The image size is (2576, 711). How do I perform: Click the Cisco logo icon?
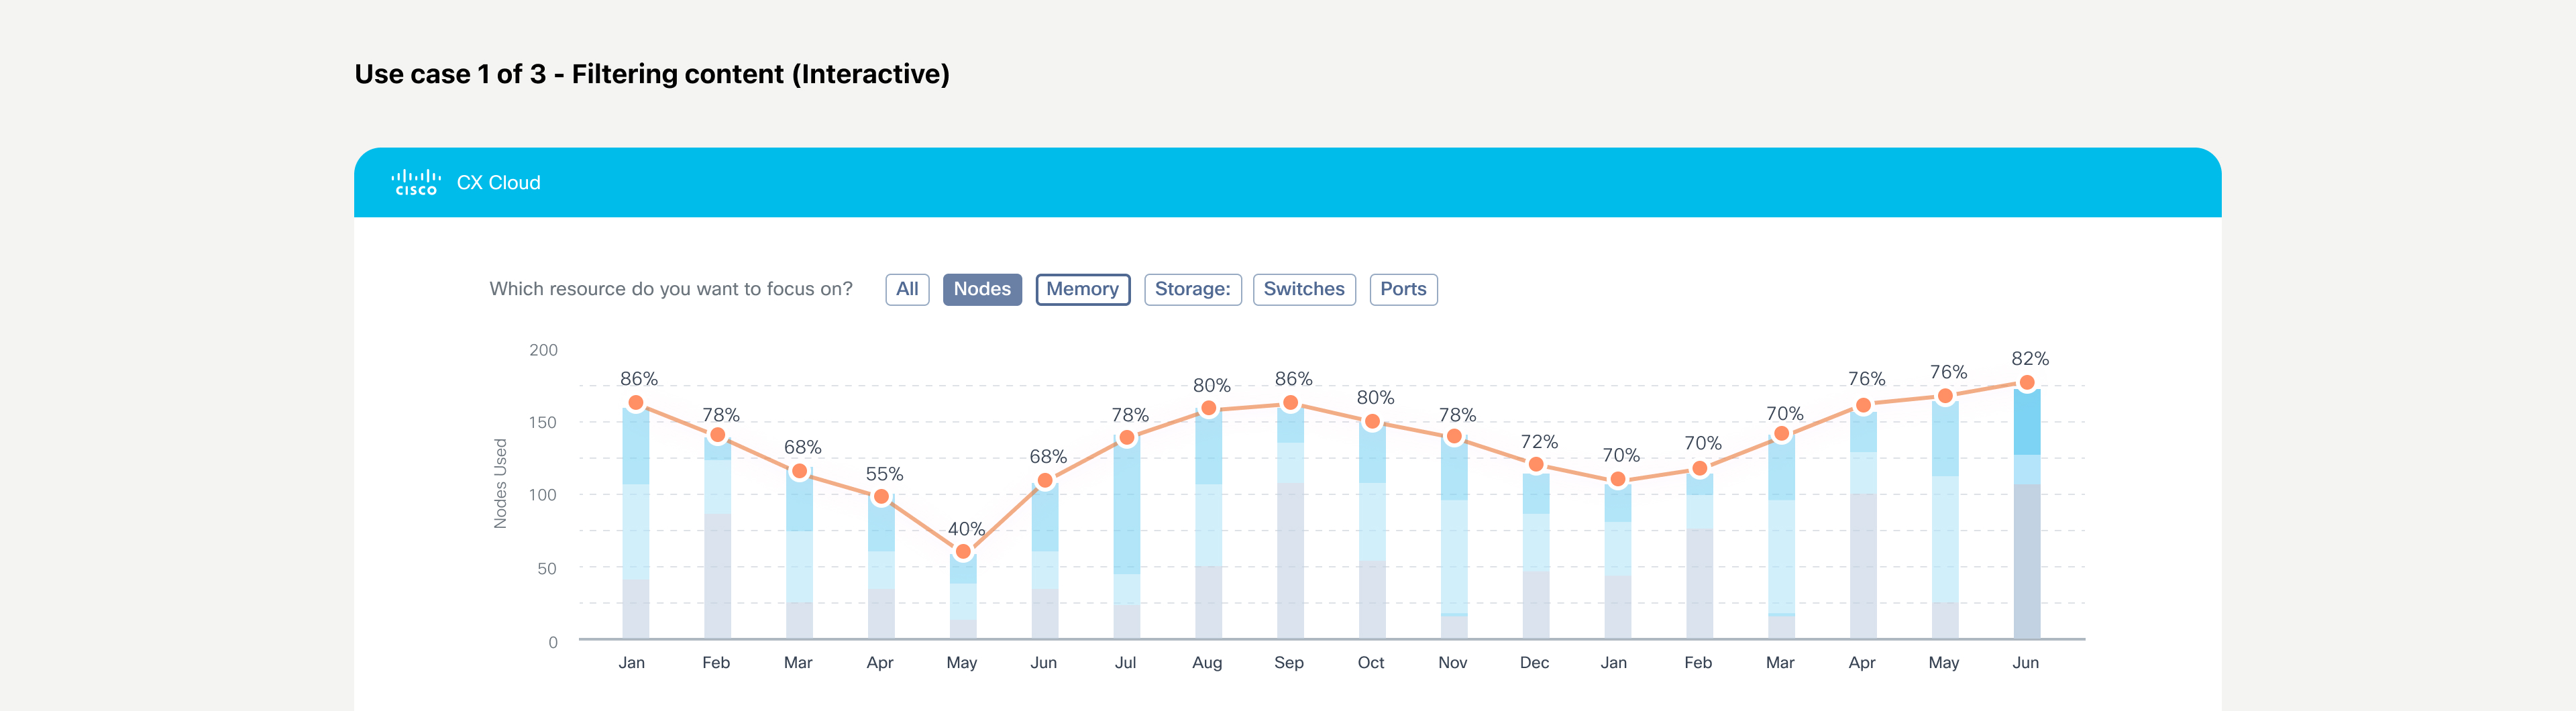click(415, 183)
